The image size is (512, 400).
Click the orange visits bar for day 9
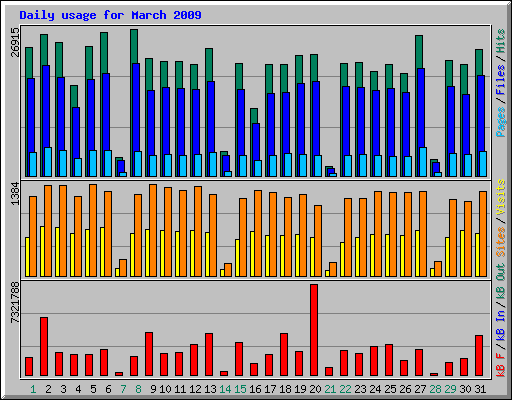153,230
